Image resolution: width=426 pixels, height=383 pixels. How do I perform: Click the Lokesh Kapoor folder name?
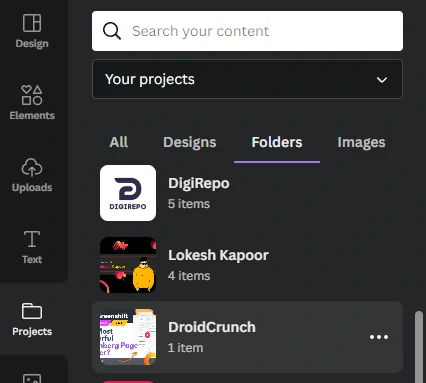218,255
